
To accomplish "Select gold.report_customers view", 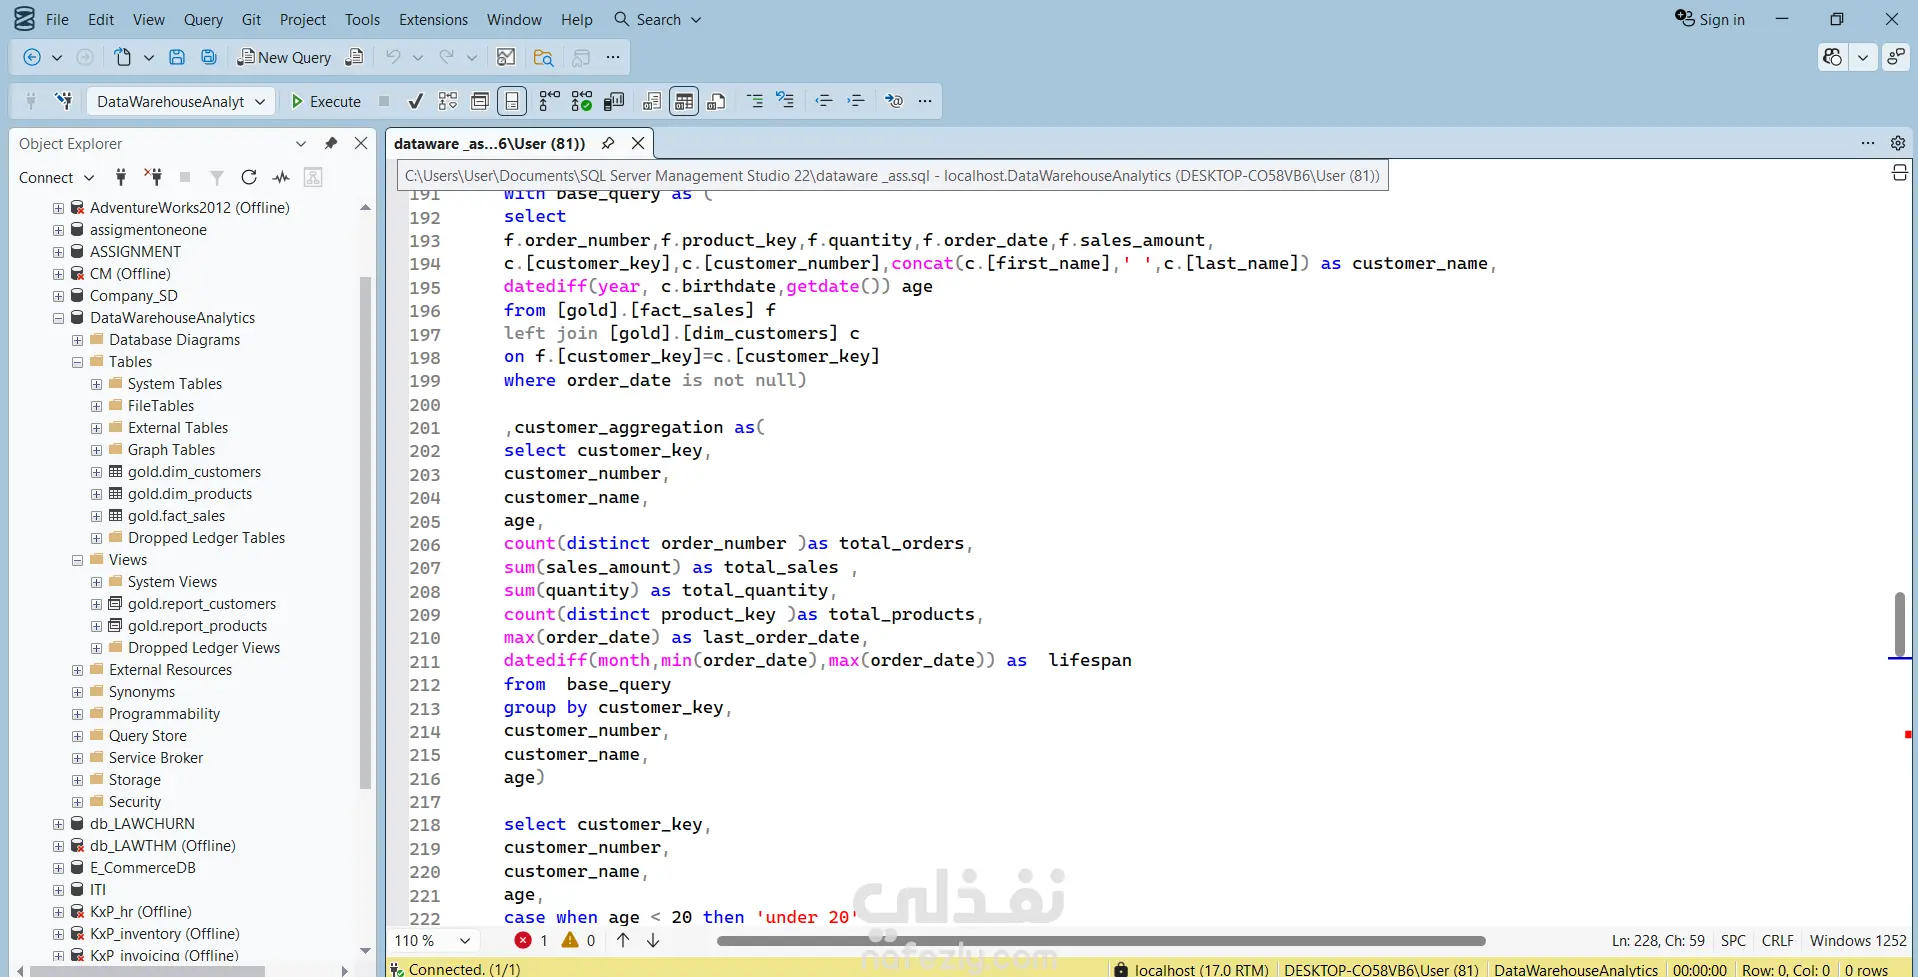I will pos(201,604).
